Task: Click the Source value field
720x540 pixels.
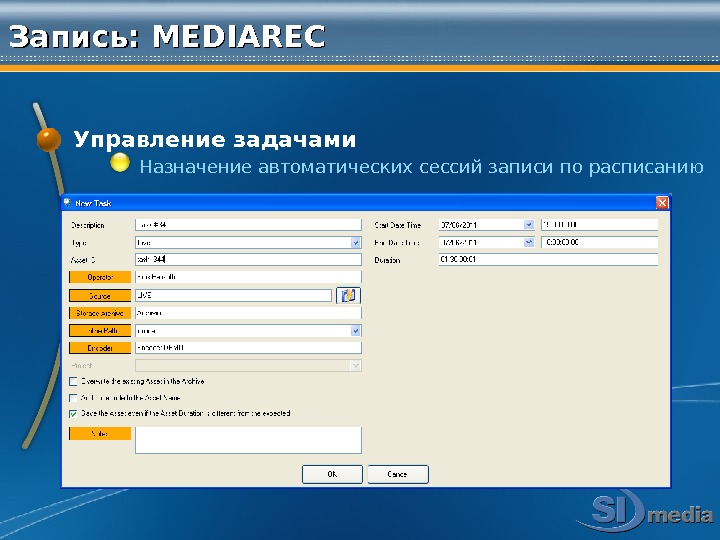Action: point(234,296)
